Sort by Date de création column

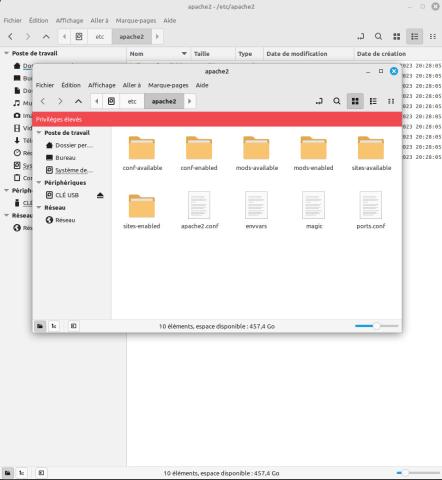[x=397, y=54]
